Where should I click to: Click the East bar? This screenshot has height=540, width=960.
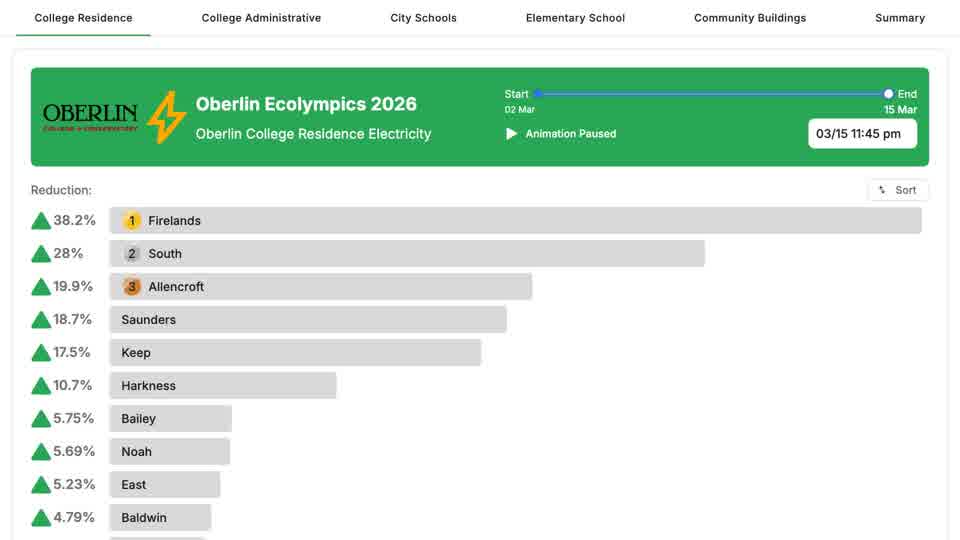[x=165, y=485]
